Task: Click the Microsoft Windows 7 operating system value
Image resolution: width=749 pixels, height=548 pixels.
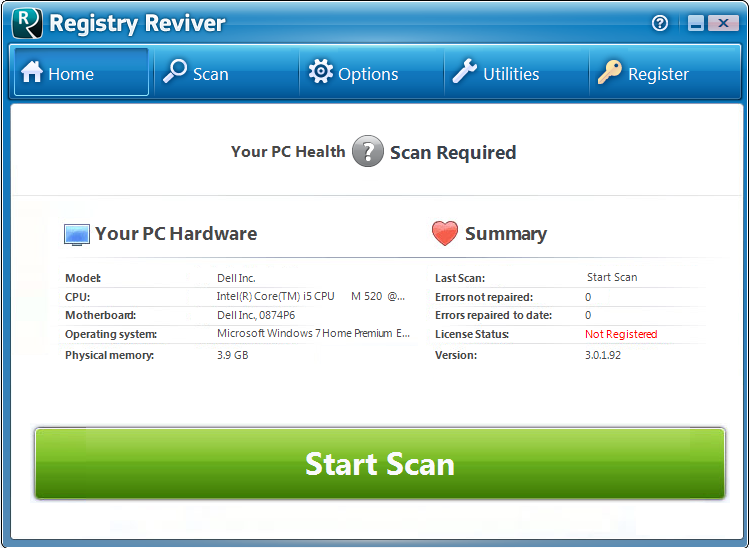Action: point(313,334)
